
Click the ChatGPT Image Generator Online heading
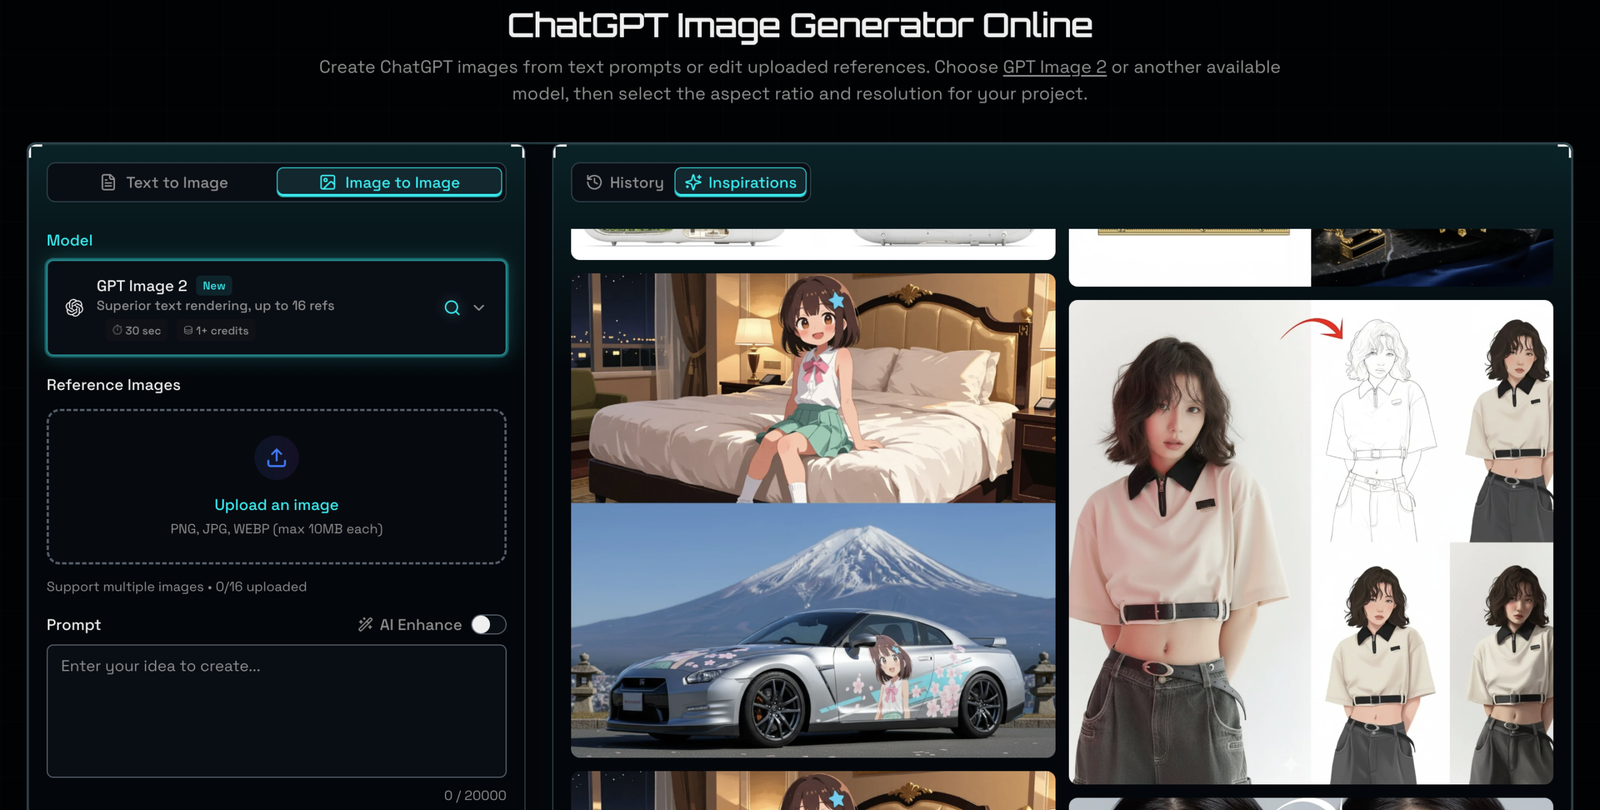800,25
